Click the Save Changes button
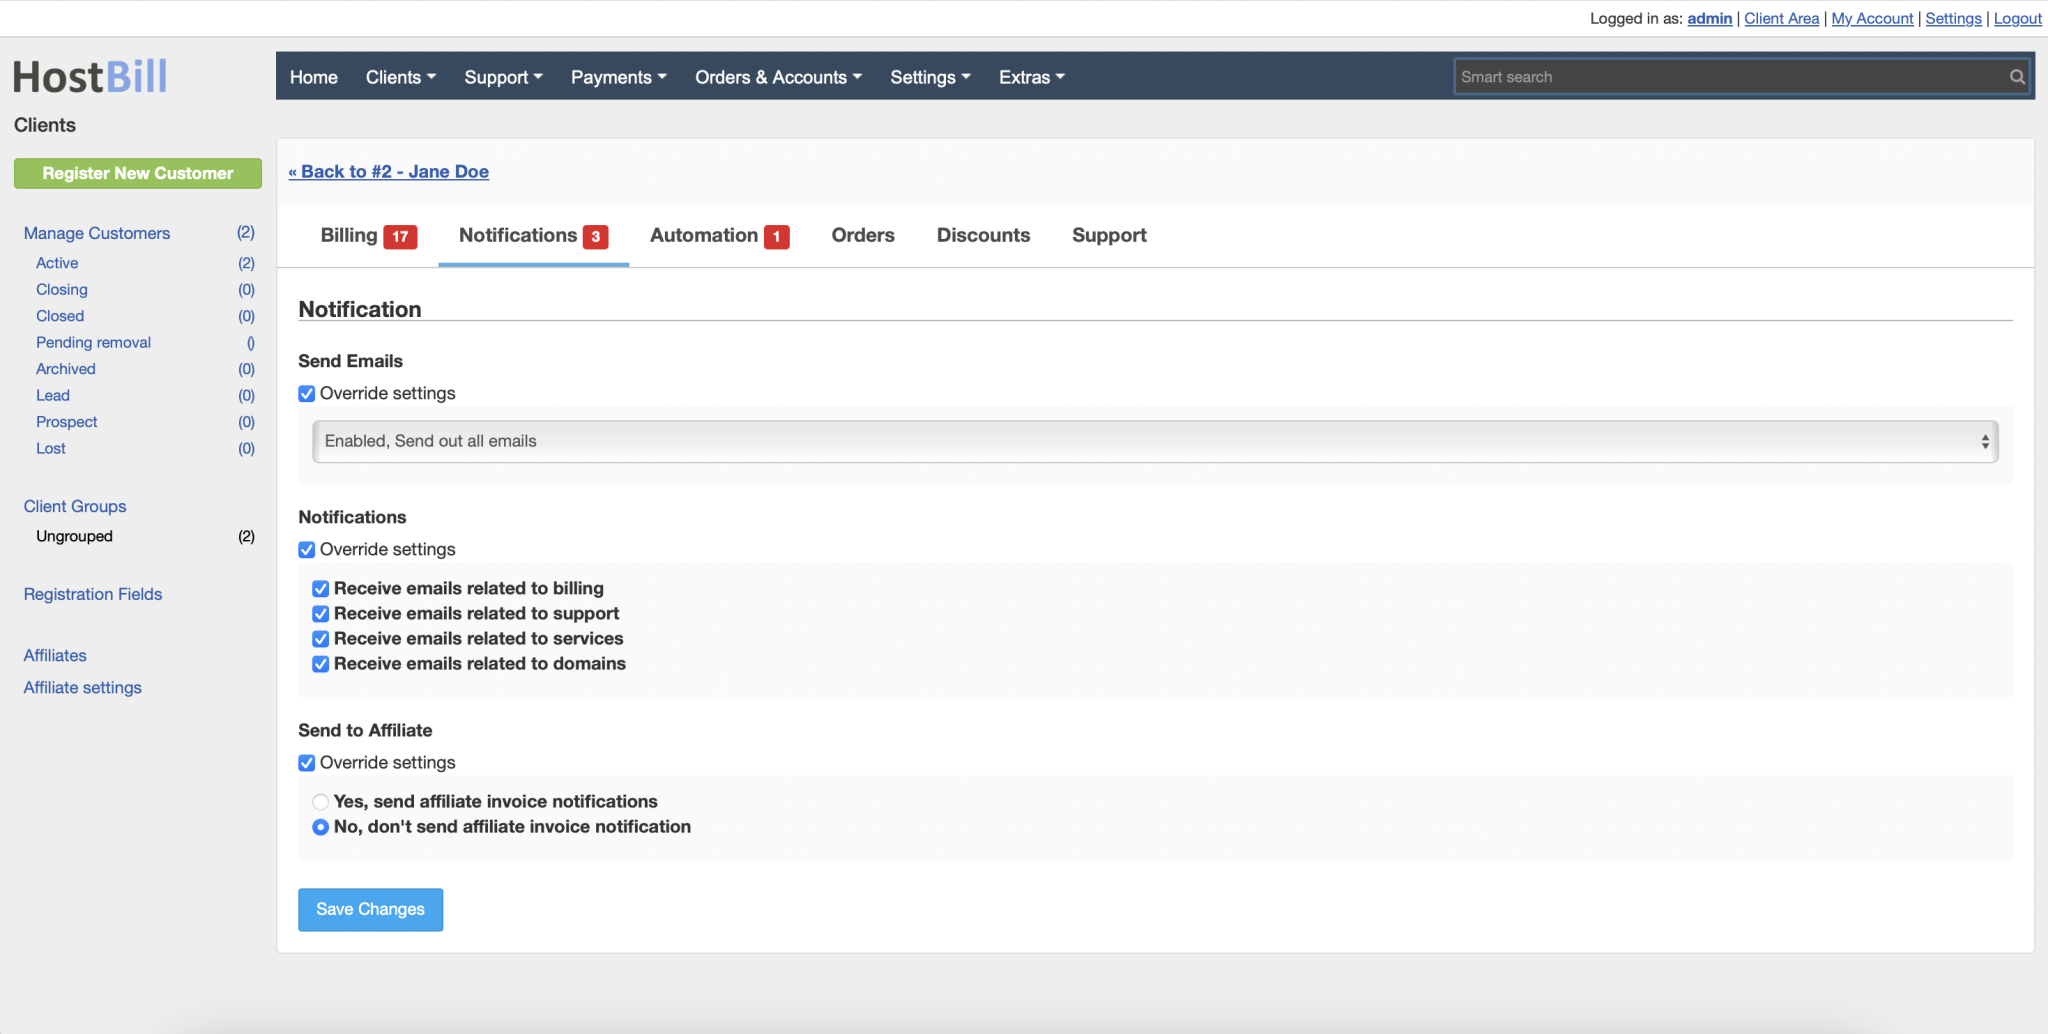Screen dimensions: 2048x1034 point(370,909)
